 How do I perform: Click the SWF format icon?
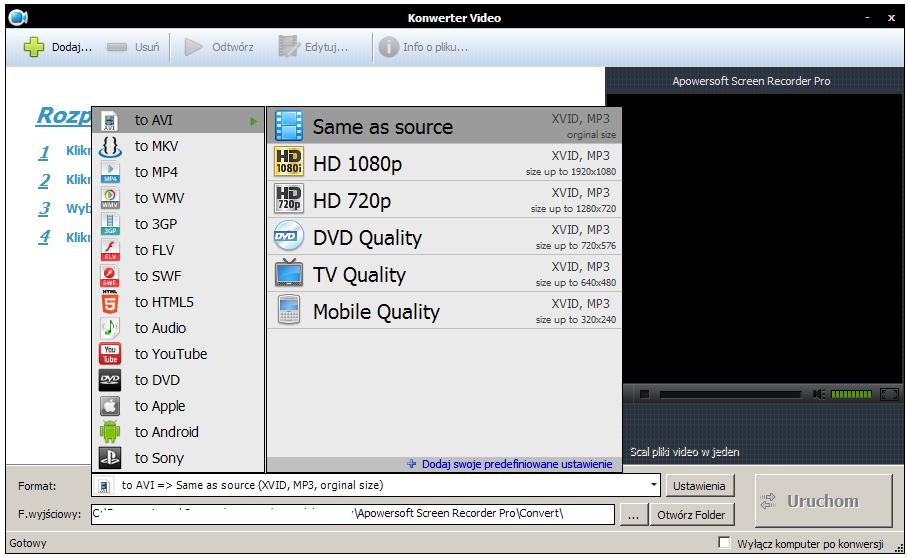tap(109, 276)
